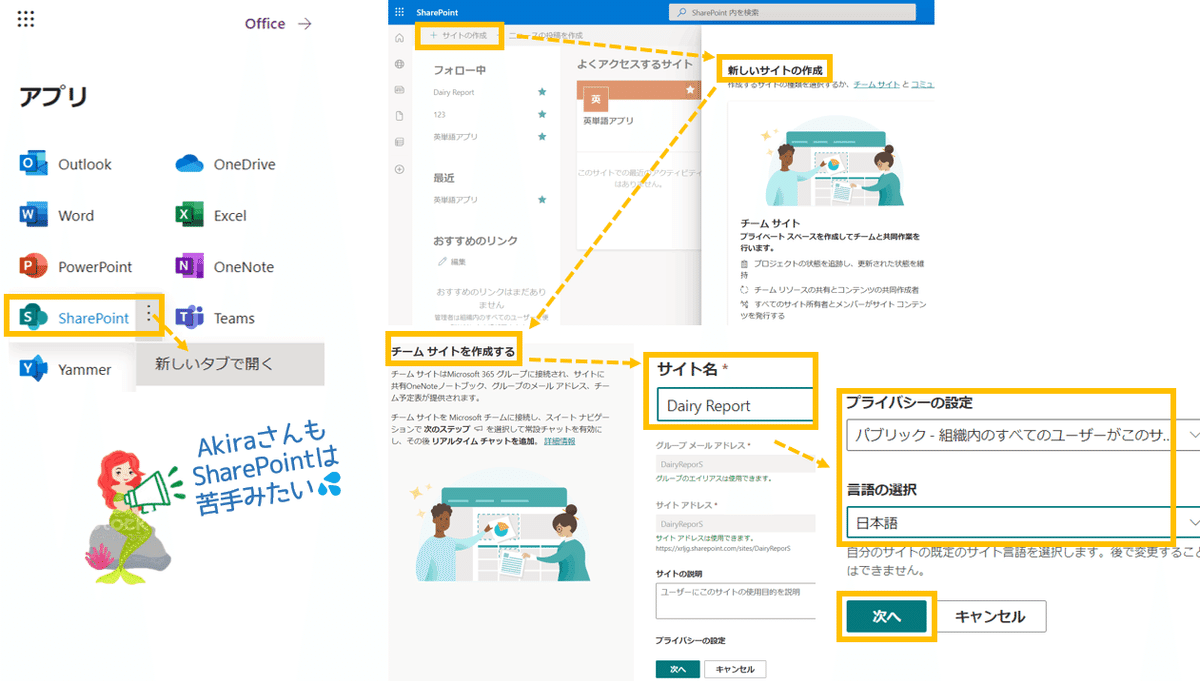Go to SharePoint home icon in rail
Image resolution: width=1200 pixels, height=681 pixels.
400,38
